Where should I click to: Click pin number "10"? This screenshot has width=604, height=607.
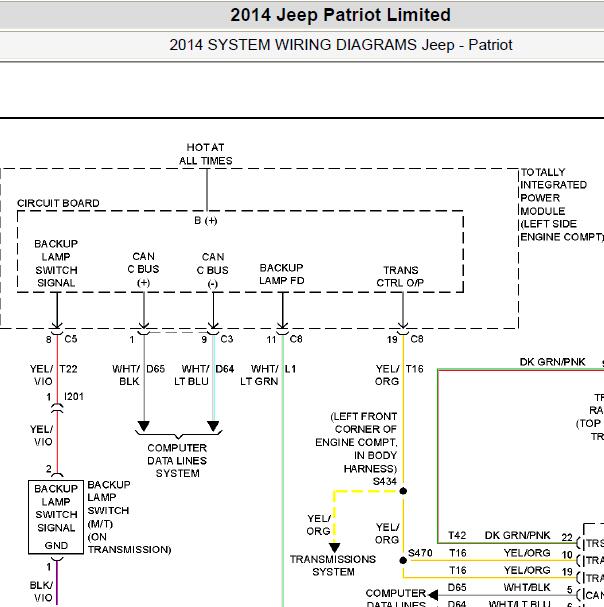tap(567, 555)
